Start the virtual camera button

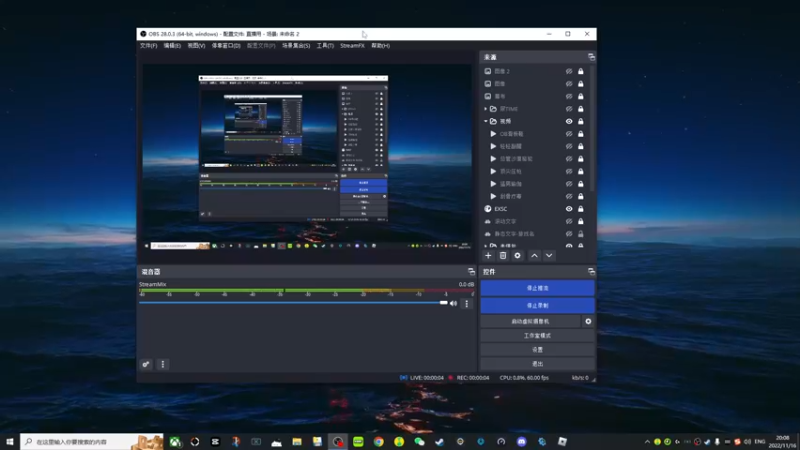point(530,321)
